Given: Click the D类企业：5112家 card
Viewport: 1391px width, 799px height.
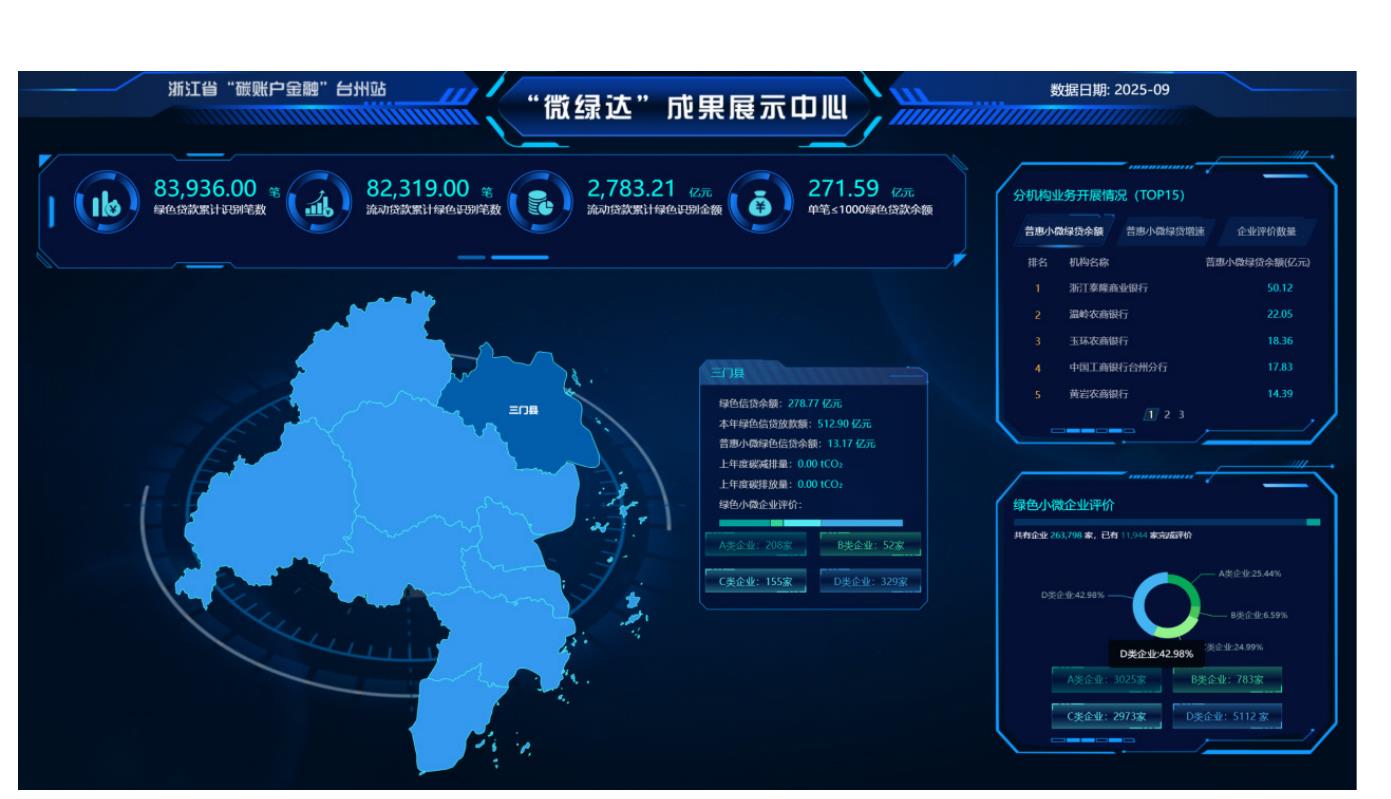Looking at the screenshot, I should coord(1227,716).
